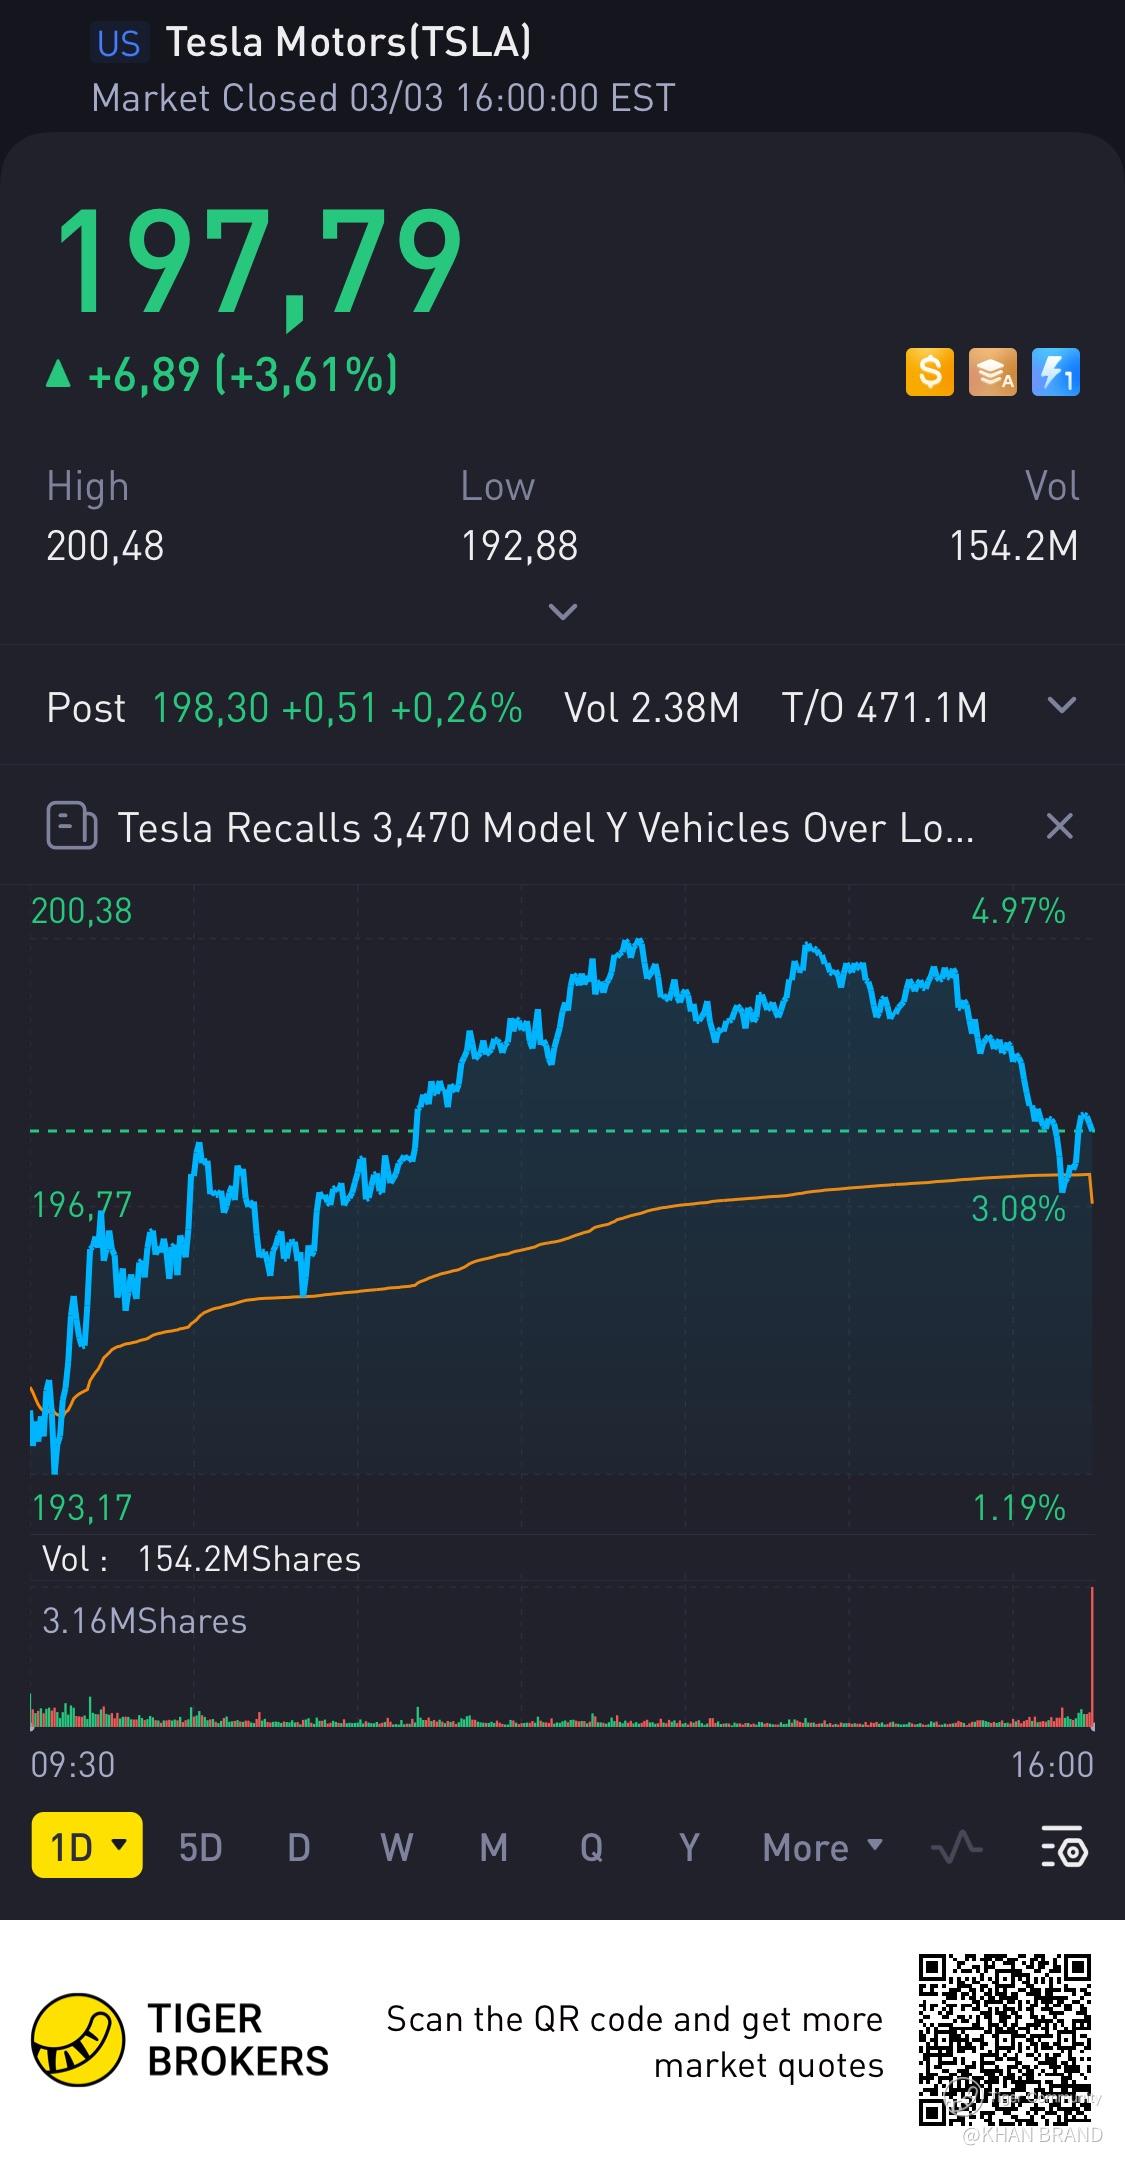Viewport: 1125px width, 2160px height.
Task: Switch to the W weekly chart tab
Action: click(x=396, y=1848)
